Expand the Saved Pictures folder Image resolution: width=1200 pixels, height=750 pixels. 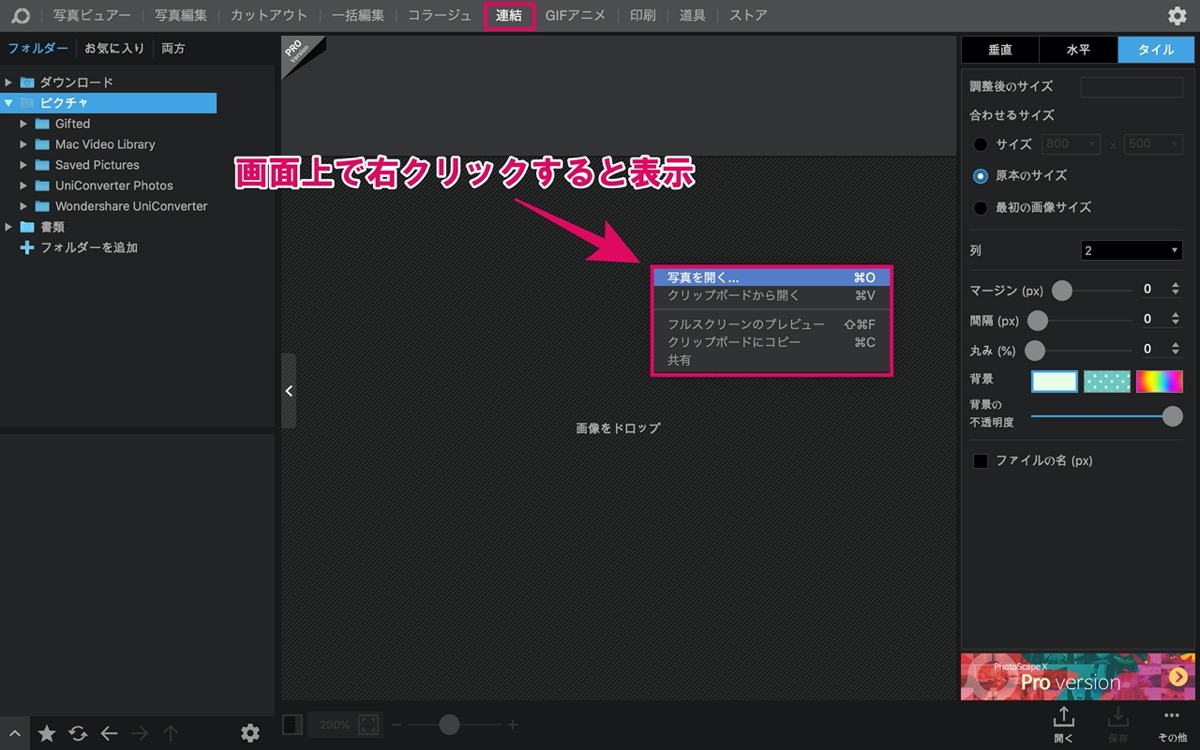tap(24, 165)
